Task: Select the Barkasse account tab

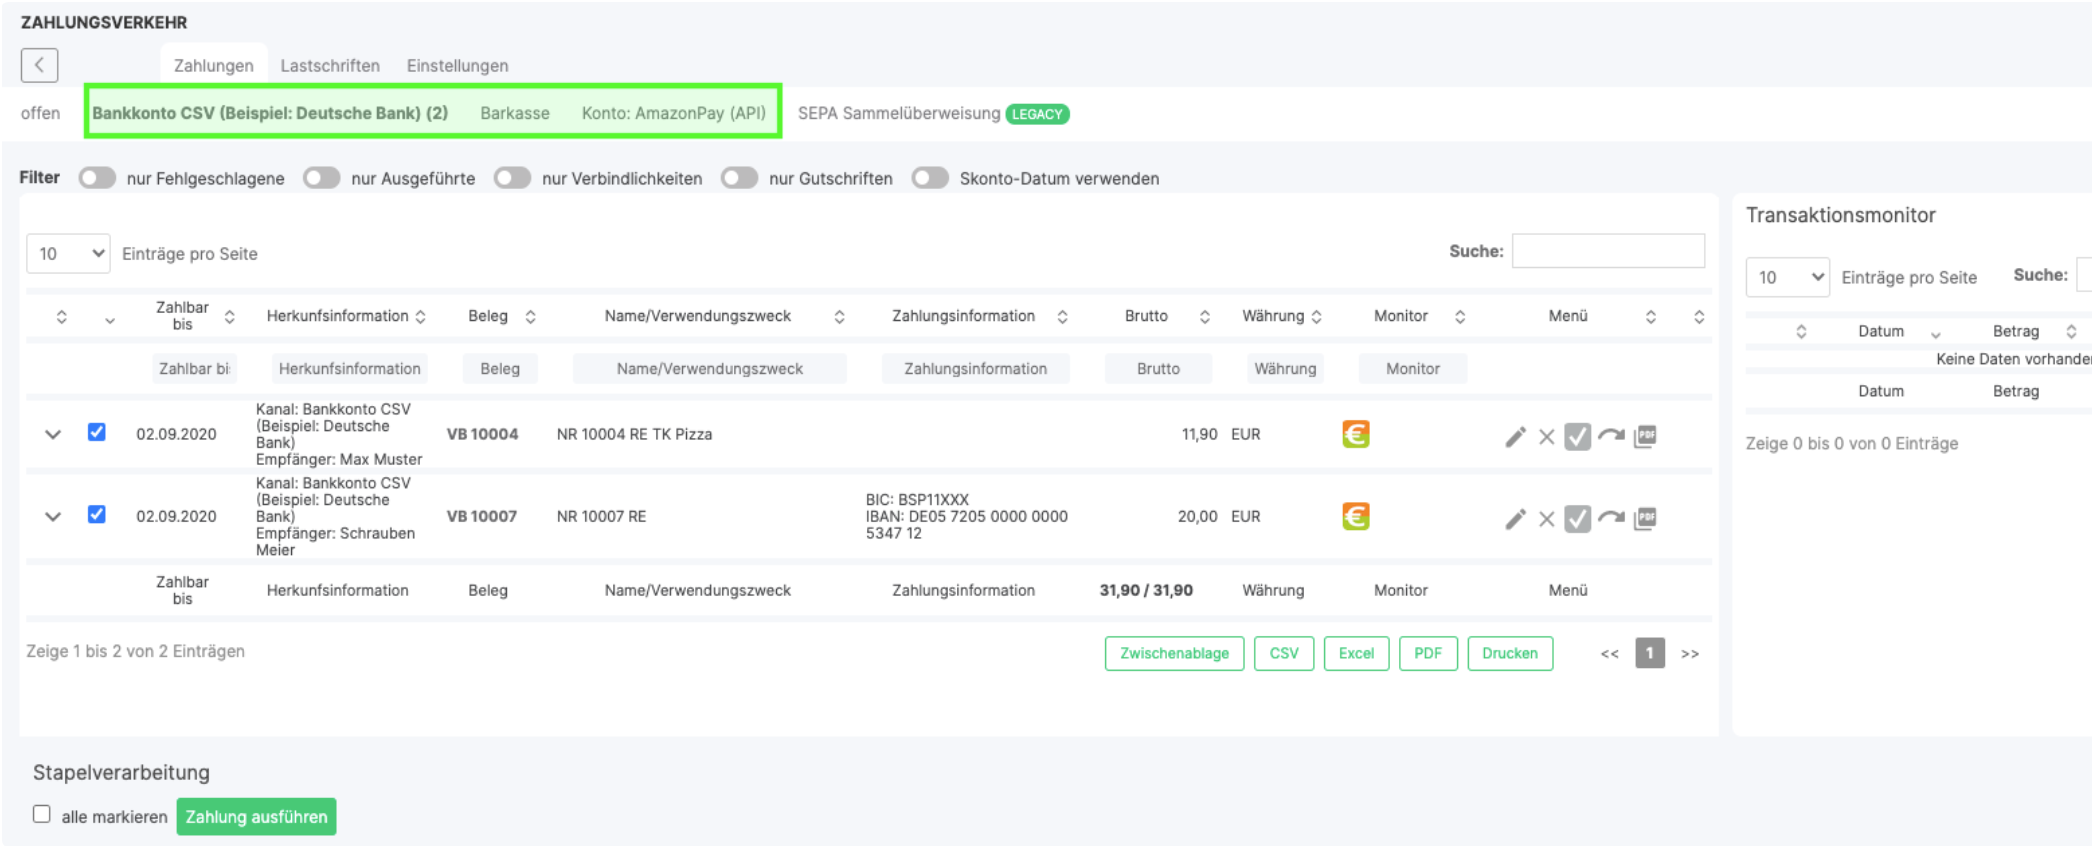Action: click(514, 113)
